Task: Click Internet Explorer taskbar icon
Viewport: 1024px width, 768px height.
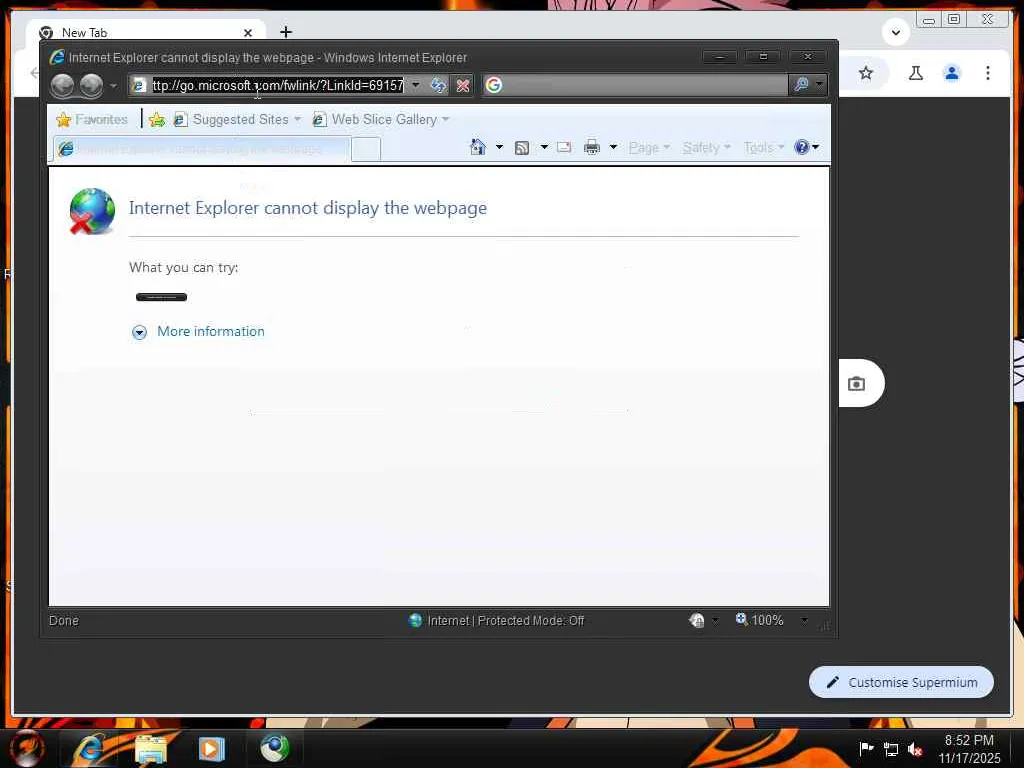Action: coord(89,748)
